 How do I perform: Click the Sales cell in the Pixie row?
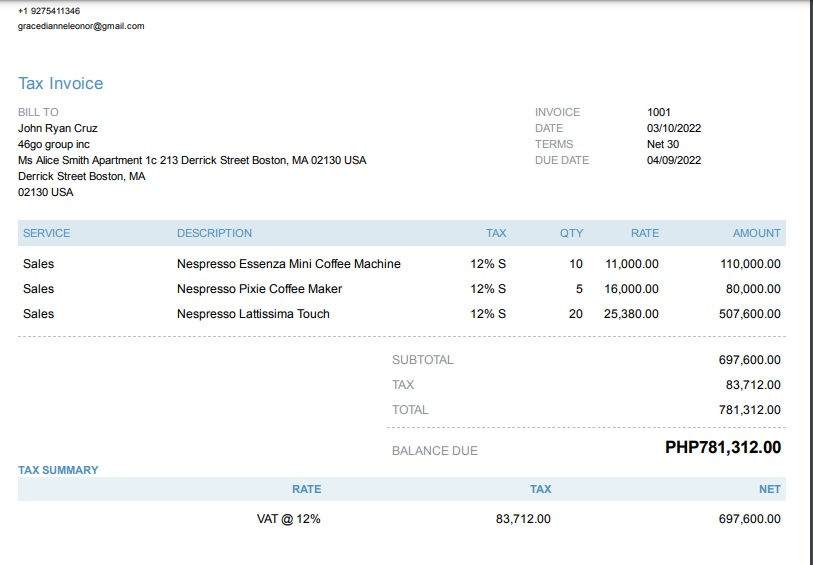[x=38, y=289]
